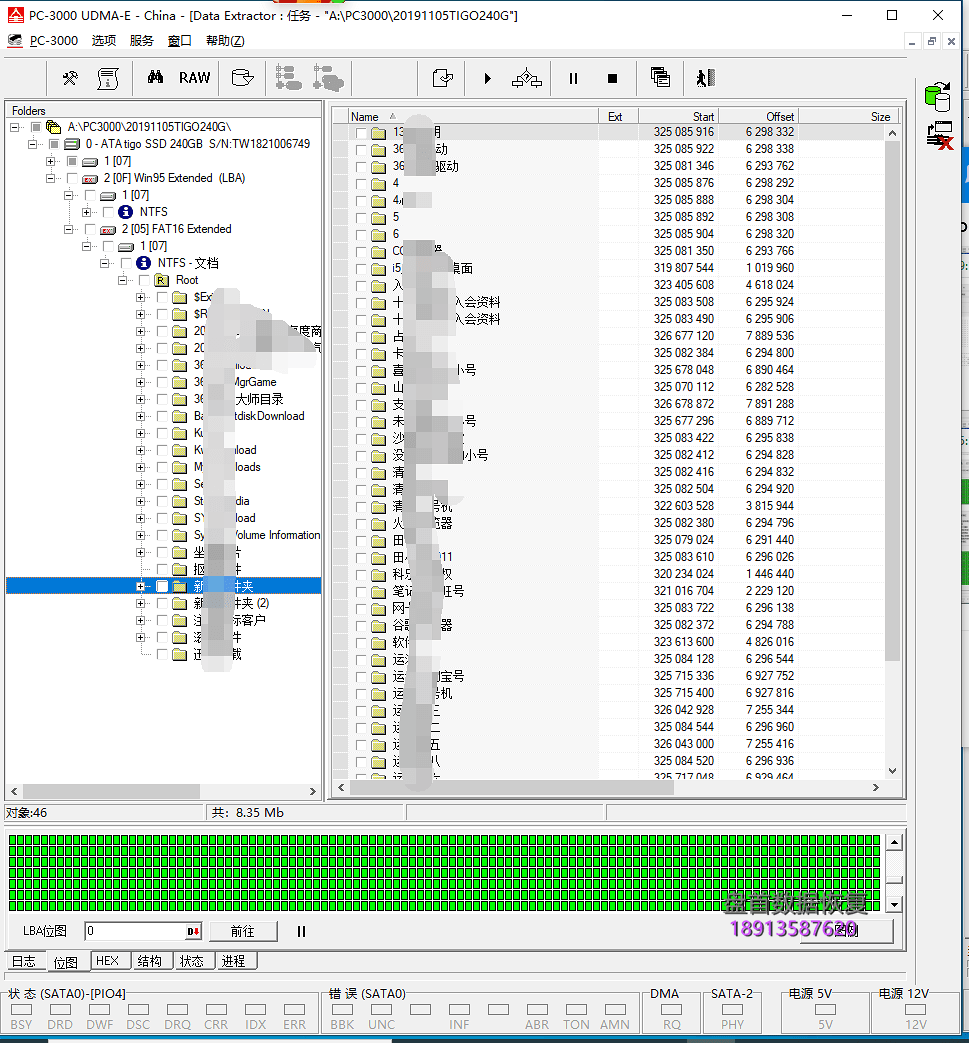Screen dimensions: 969x1043
Task: Check the box on row with start 319 807 544
Action: [x=360, y=268]
